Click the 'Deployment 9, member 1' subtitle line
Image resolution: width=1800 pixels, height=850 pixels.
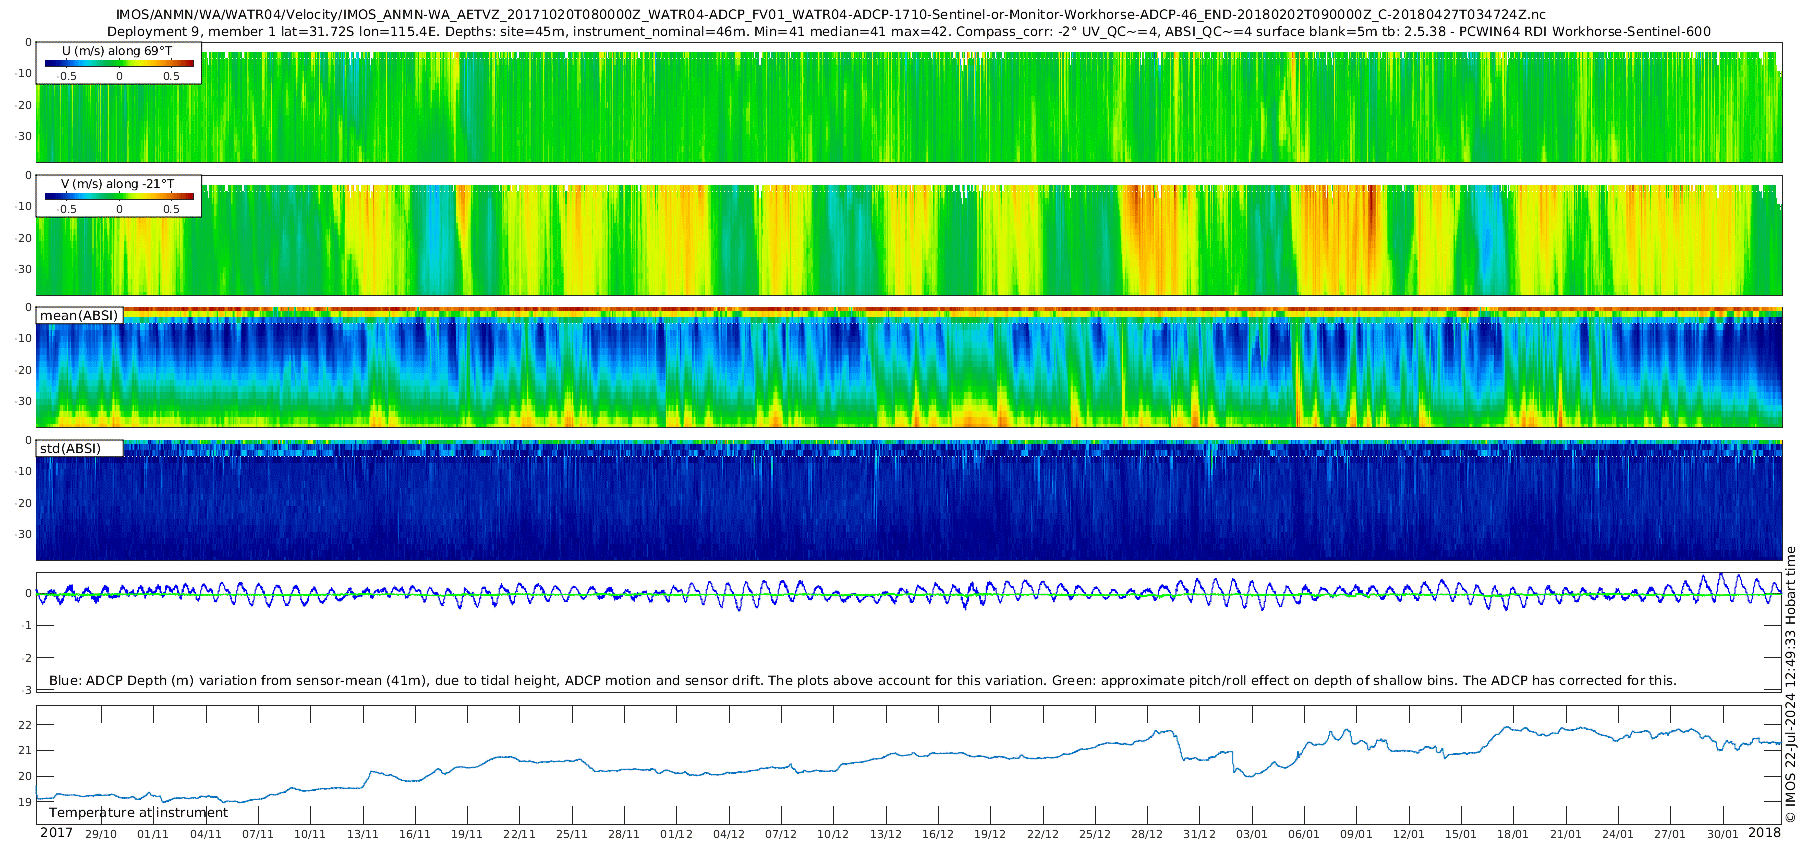pos(909,31)
